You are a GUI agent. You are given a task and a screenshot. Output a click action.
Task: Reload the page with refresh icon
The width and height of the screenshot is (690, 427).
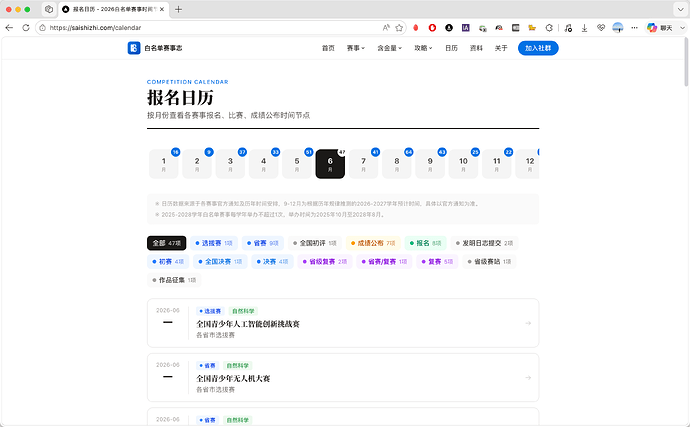pos(26,28)
